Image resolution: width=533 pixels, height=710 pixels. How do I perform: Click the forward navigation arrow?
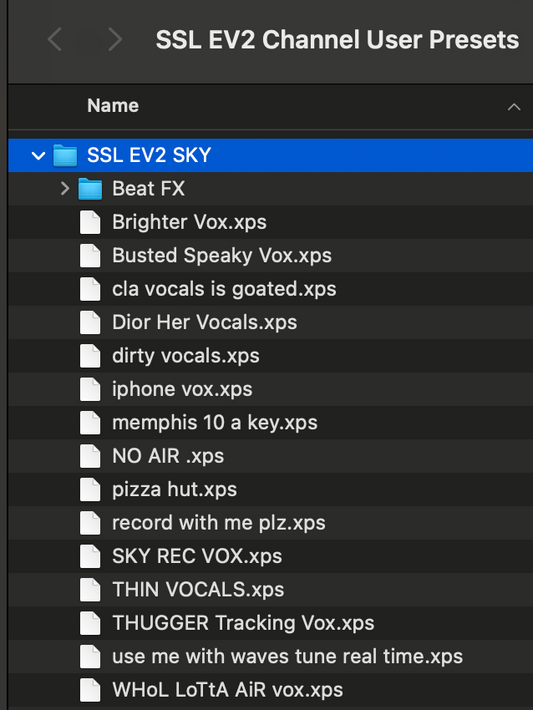[x=115, y=39]
